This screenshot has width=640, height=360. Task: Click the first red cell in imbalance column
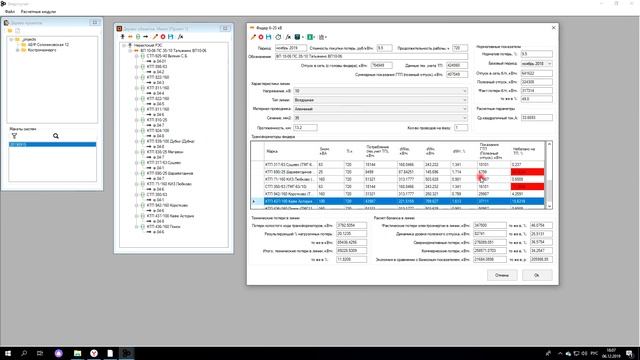tap(527, 172)
